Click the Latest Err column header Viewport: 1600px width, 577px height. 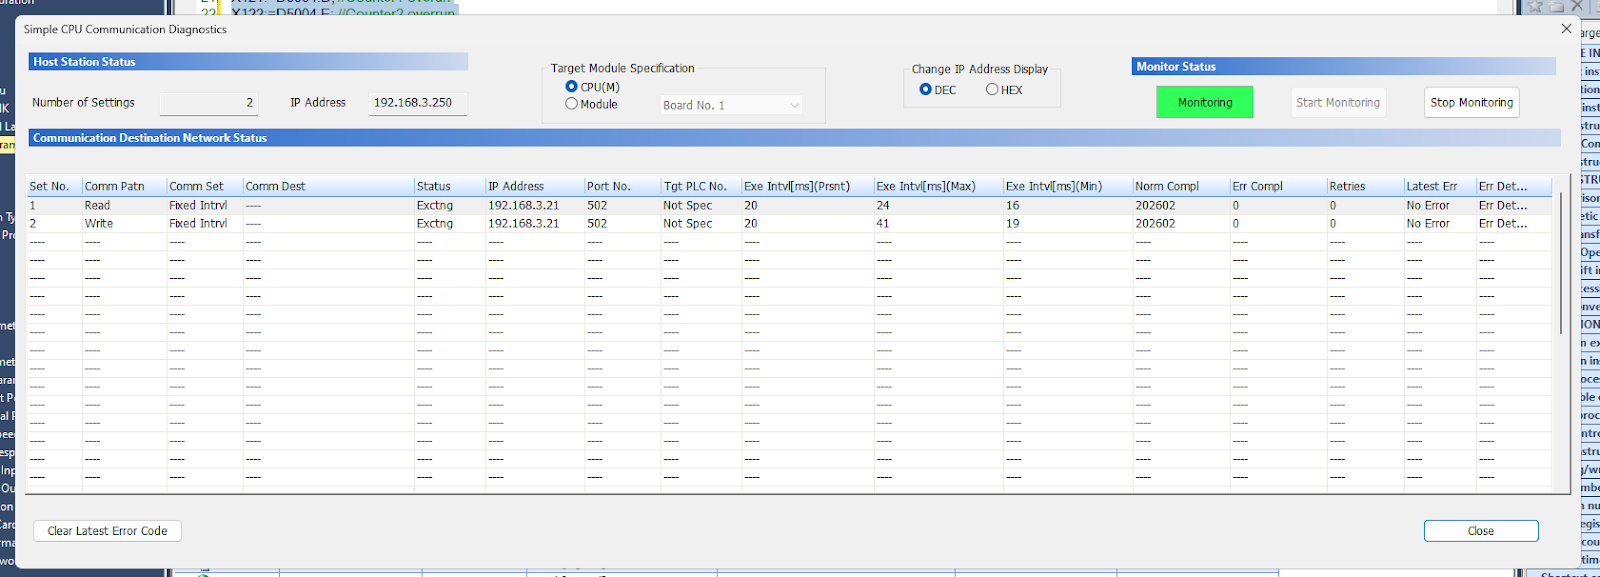(x=1440, y=186)
